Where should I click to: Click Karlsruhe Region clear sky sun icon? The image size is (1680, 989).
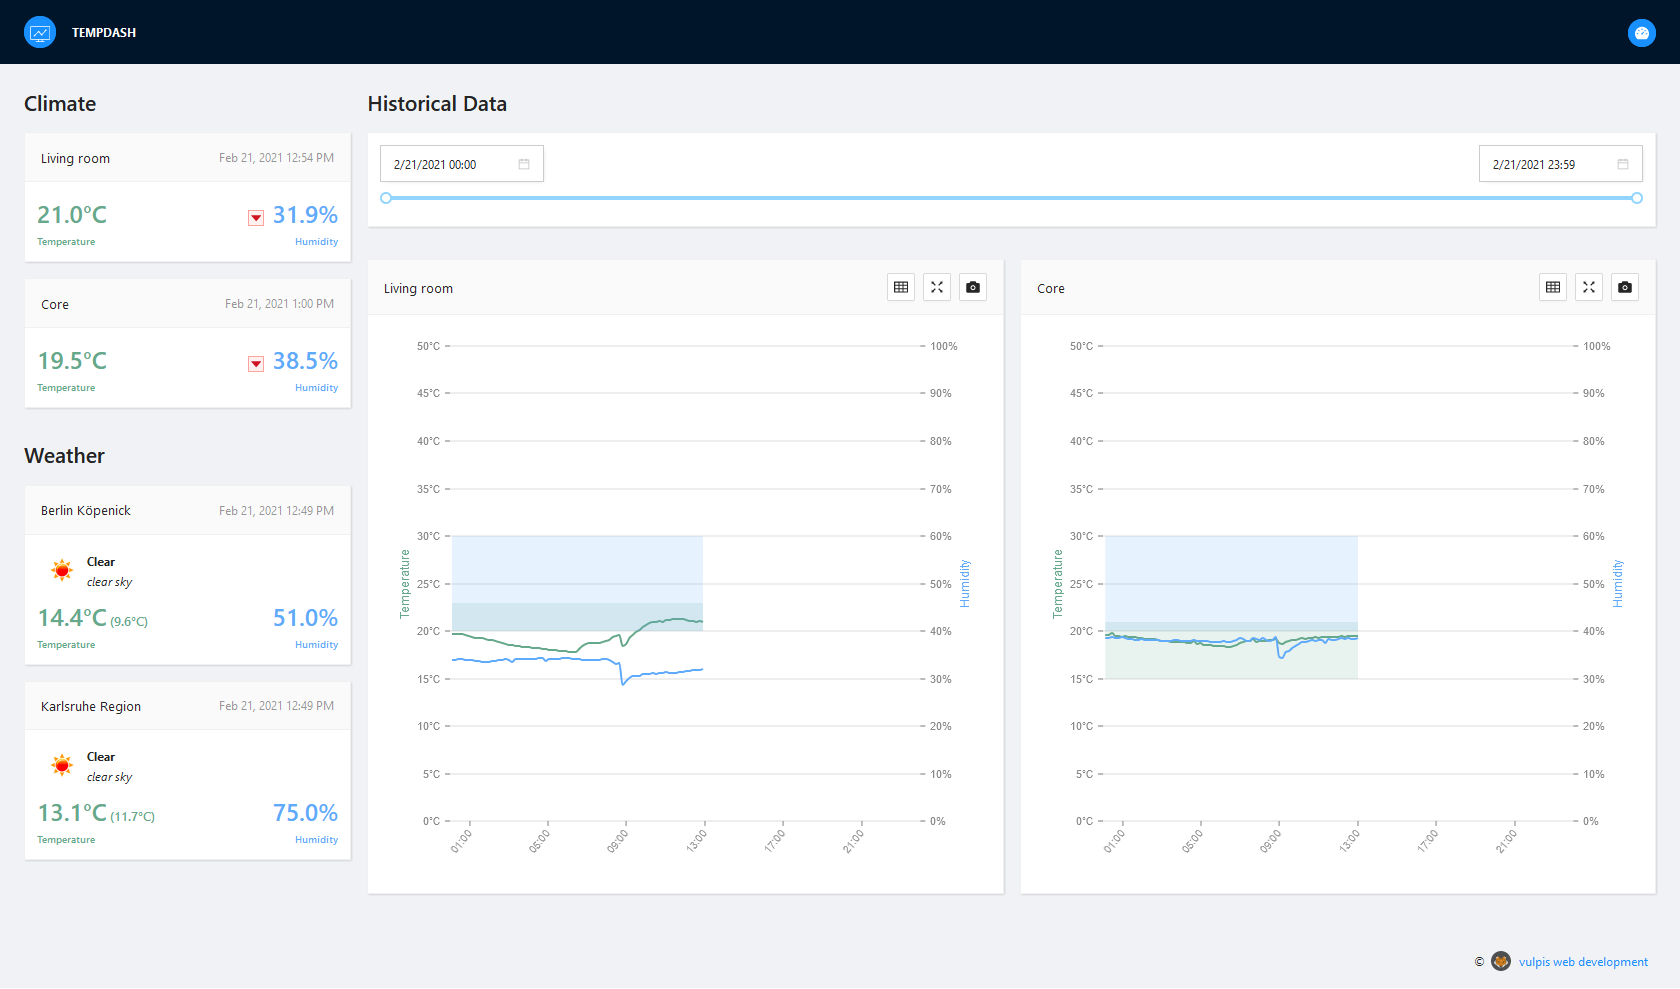62,765
